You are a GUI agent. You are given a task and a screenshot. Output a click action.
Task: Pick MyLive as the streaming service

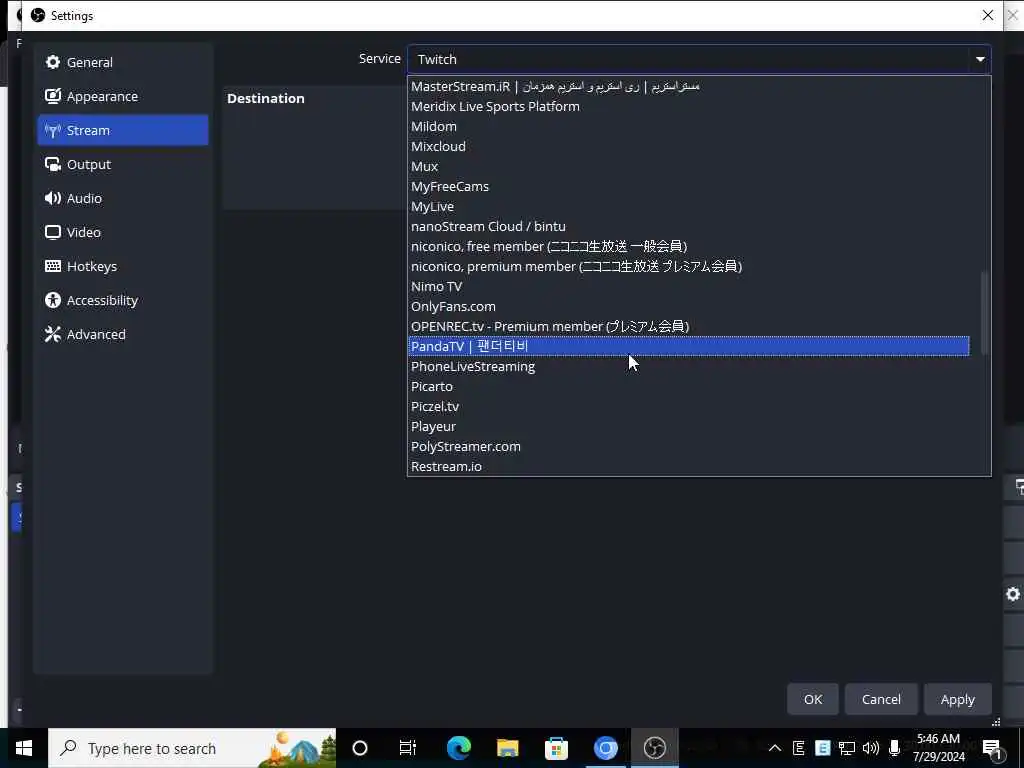[x=689, y=206]
